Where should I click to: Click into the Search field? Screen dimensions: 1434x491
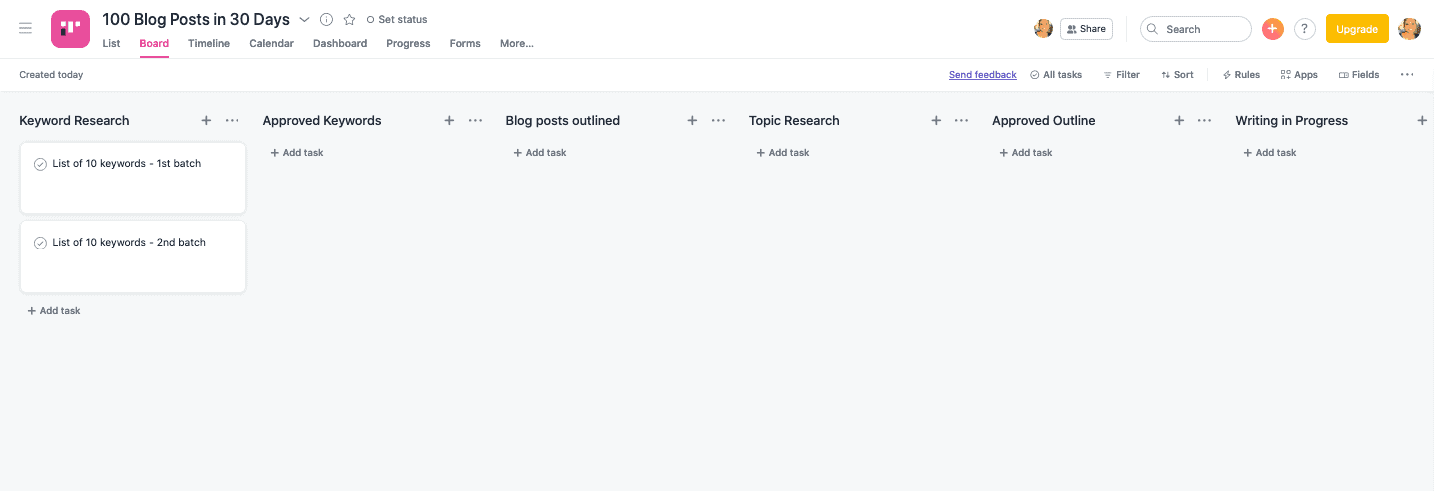[x=1196, y=29]
